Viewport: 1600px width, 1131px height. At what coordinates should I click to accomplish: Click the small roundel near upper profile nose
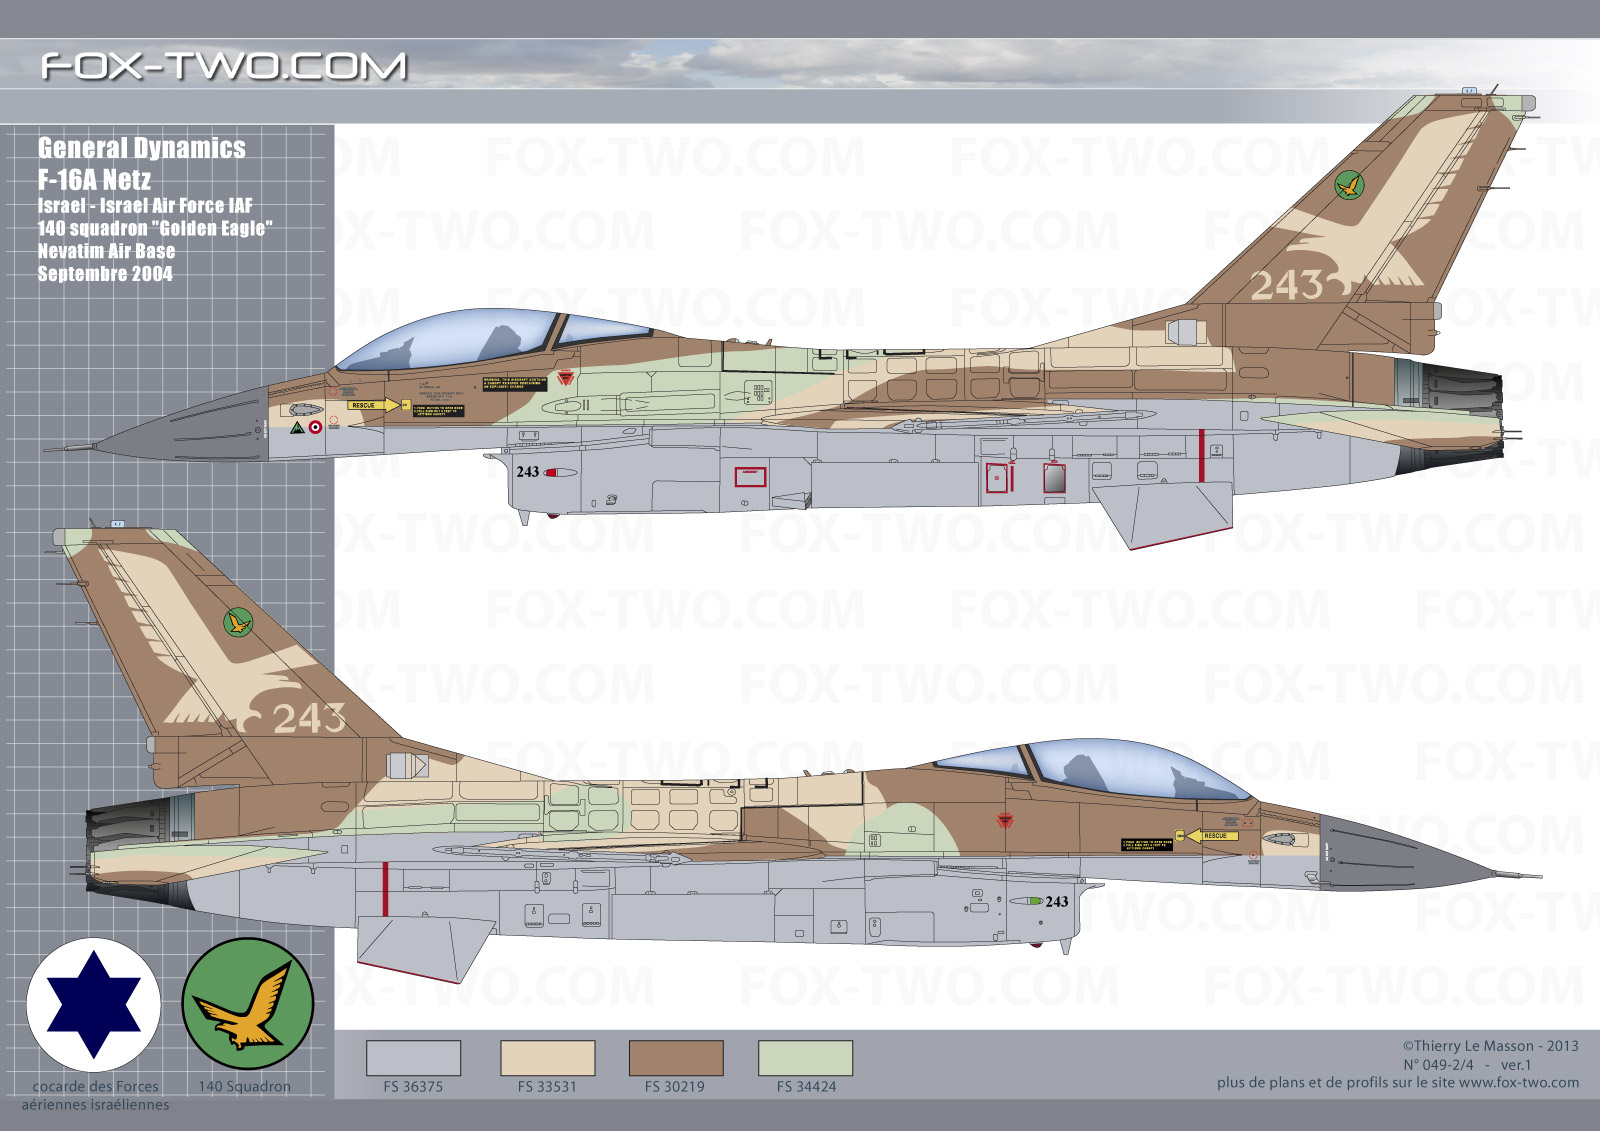point(315,427)
